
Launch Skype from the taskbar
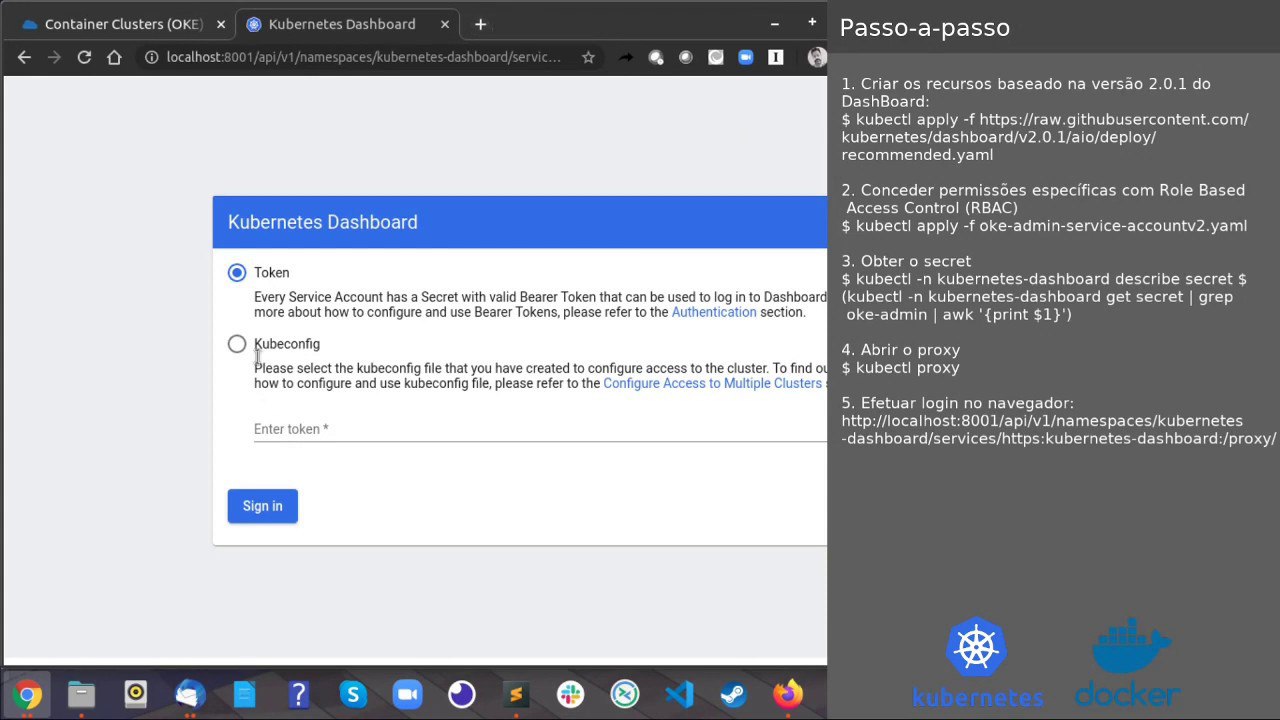[x=352, y=694]
